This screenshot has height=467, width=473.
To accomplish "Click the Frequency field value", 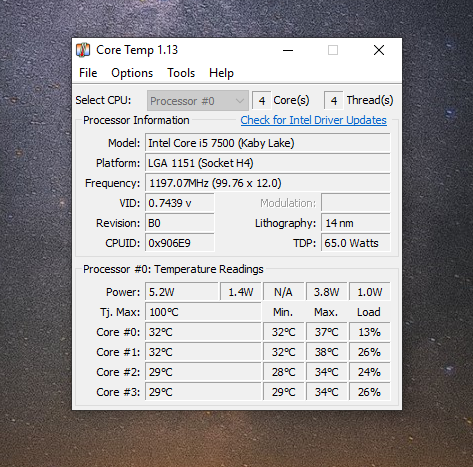I will point(268,183).
